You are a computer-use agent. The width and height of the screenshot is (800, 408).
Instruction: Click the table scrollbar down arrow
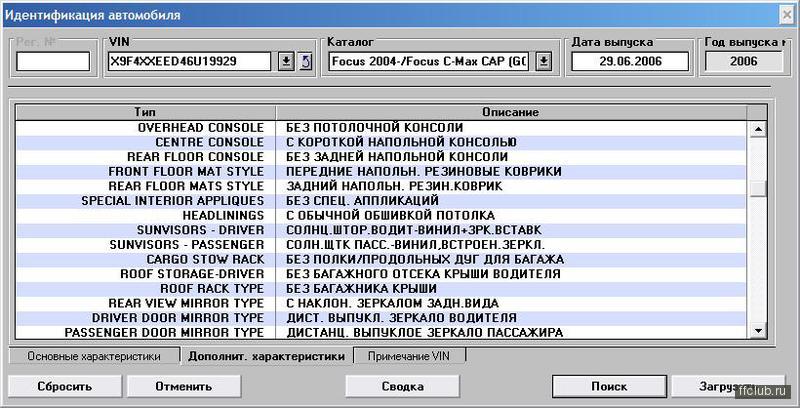click(758, 331)
